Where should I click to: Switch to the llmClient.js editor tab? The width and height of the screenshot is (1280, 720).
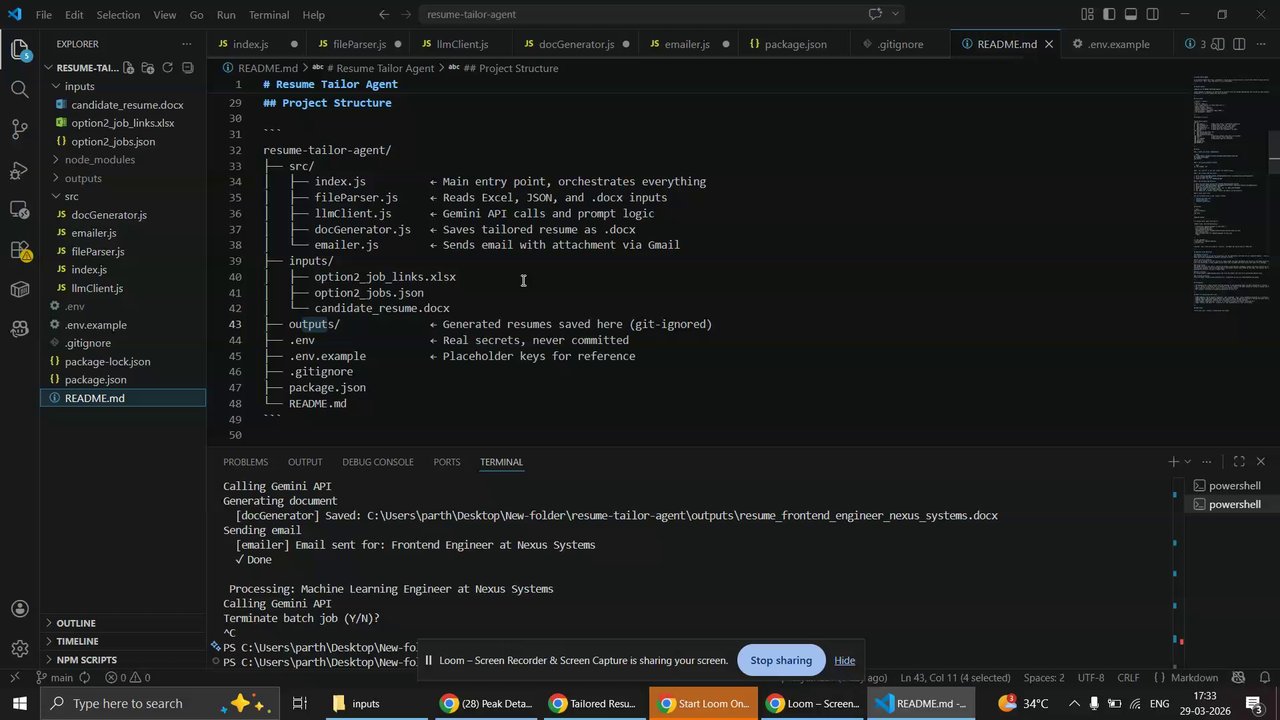461,44
